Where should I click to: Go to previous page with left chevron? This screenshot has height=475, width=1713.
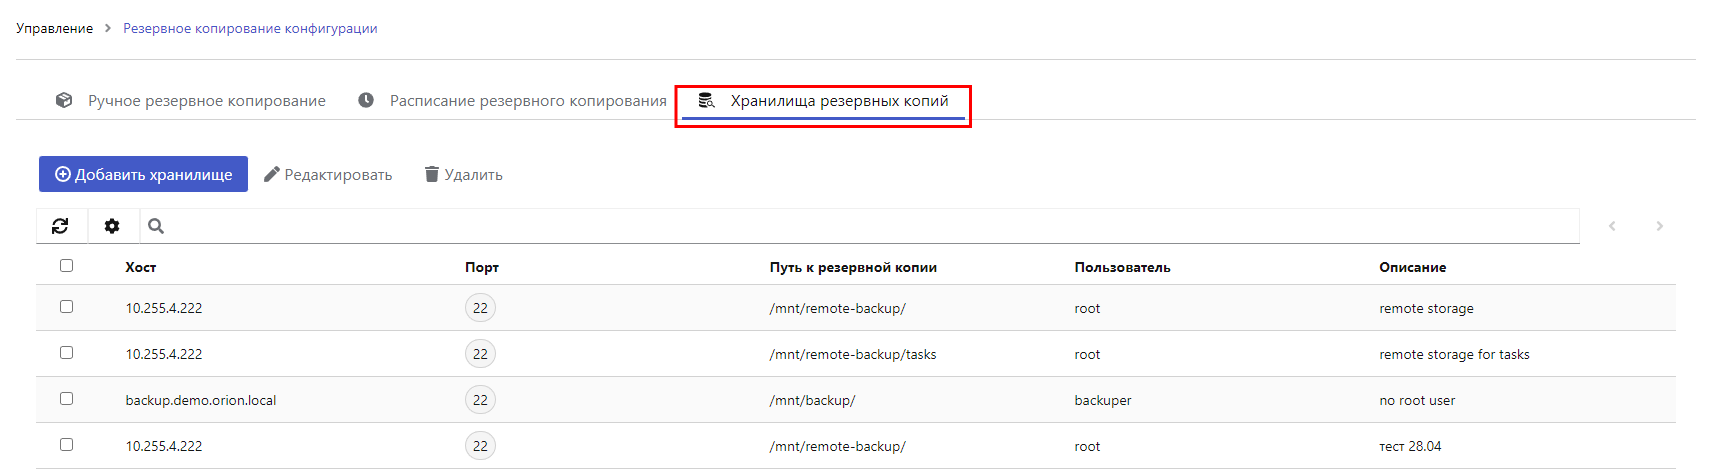coord(1612,226)
